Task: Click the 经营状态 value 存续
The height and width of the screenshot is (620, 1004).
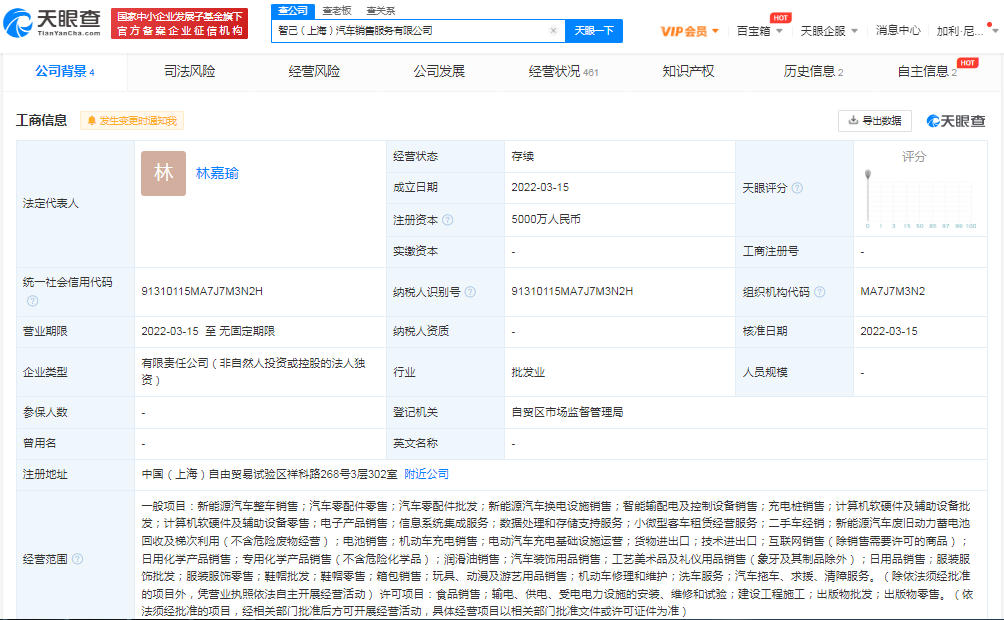Action: tap(522, 156)
